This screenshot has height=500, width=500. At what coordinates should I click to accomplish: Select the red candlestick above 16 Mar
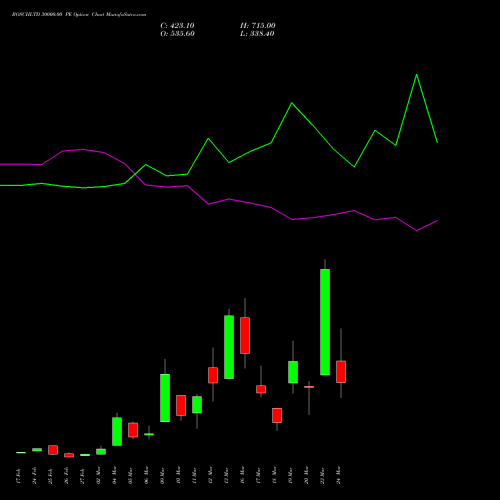click(245, 336)
